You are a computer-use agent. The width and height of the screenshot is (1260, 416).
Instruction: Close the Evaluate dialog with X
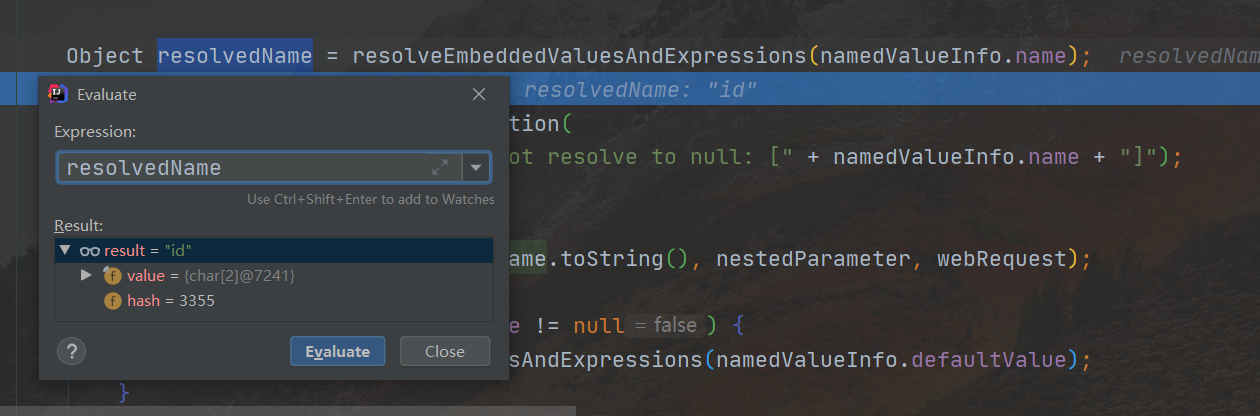point(479,95)
